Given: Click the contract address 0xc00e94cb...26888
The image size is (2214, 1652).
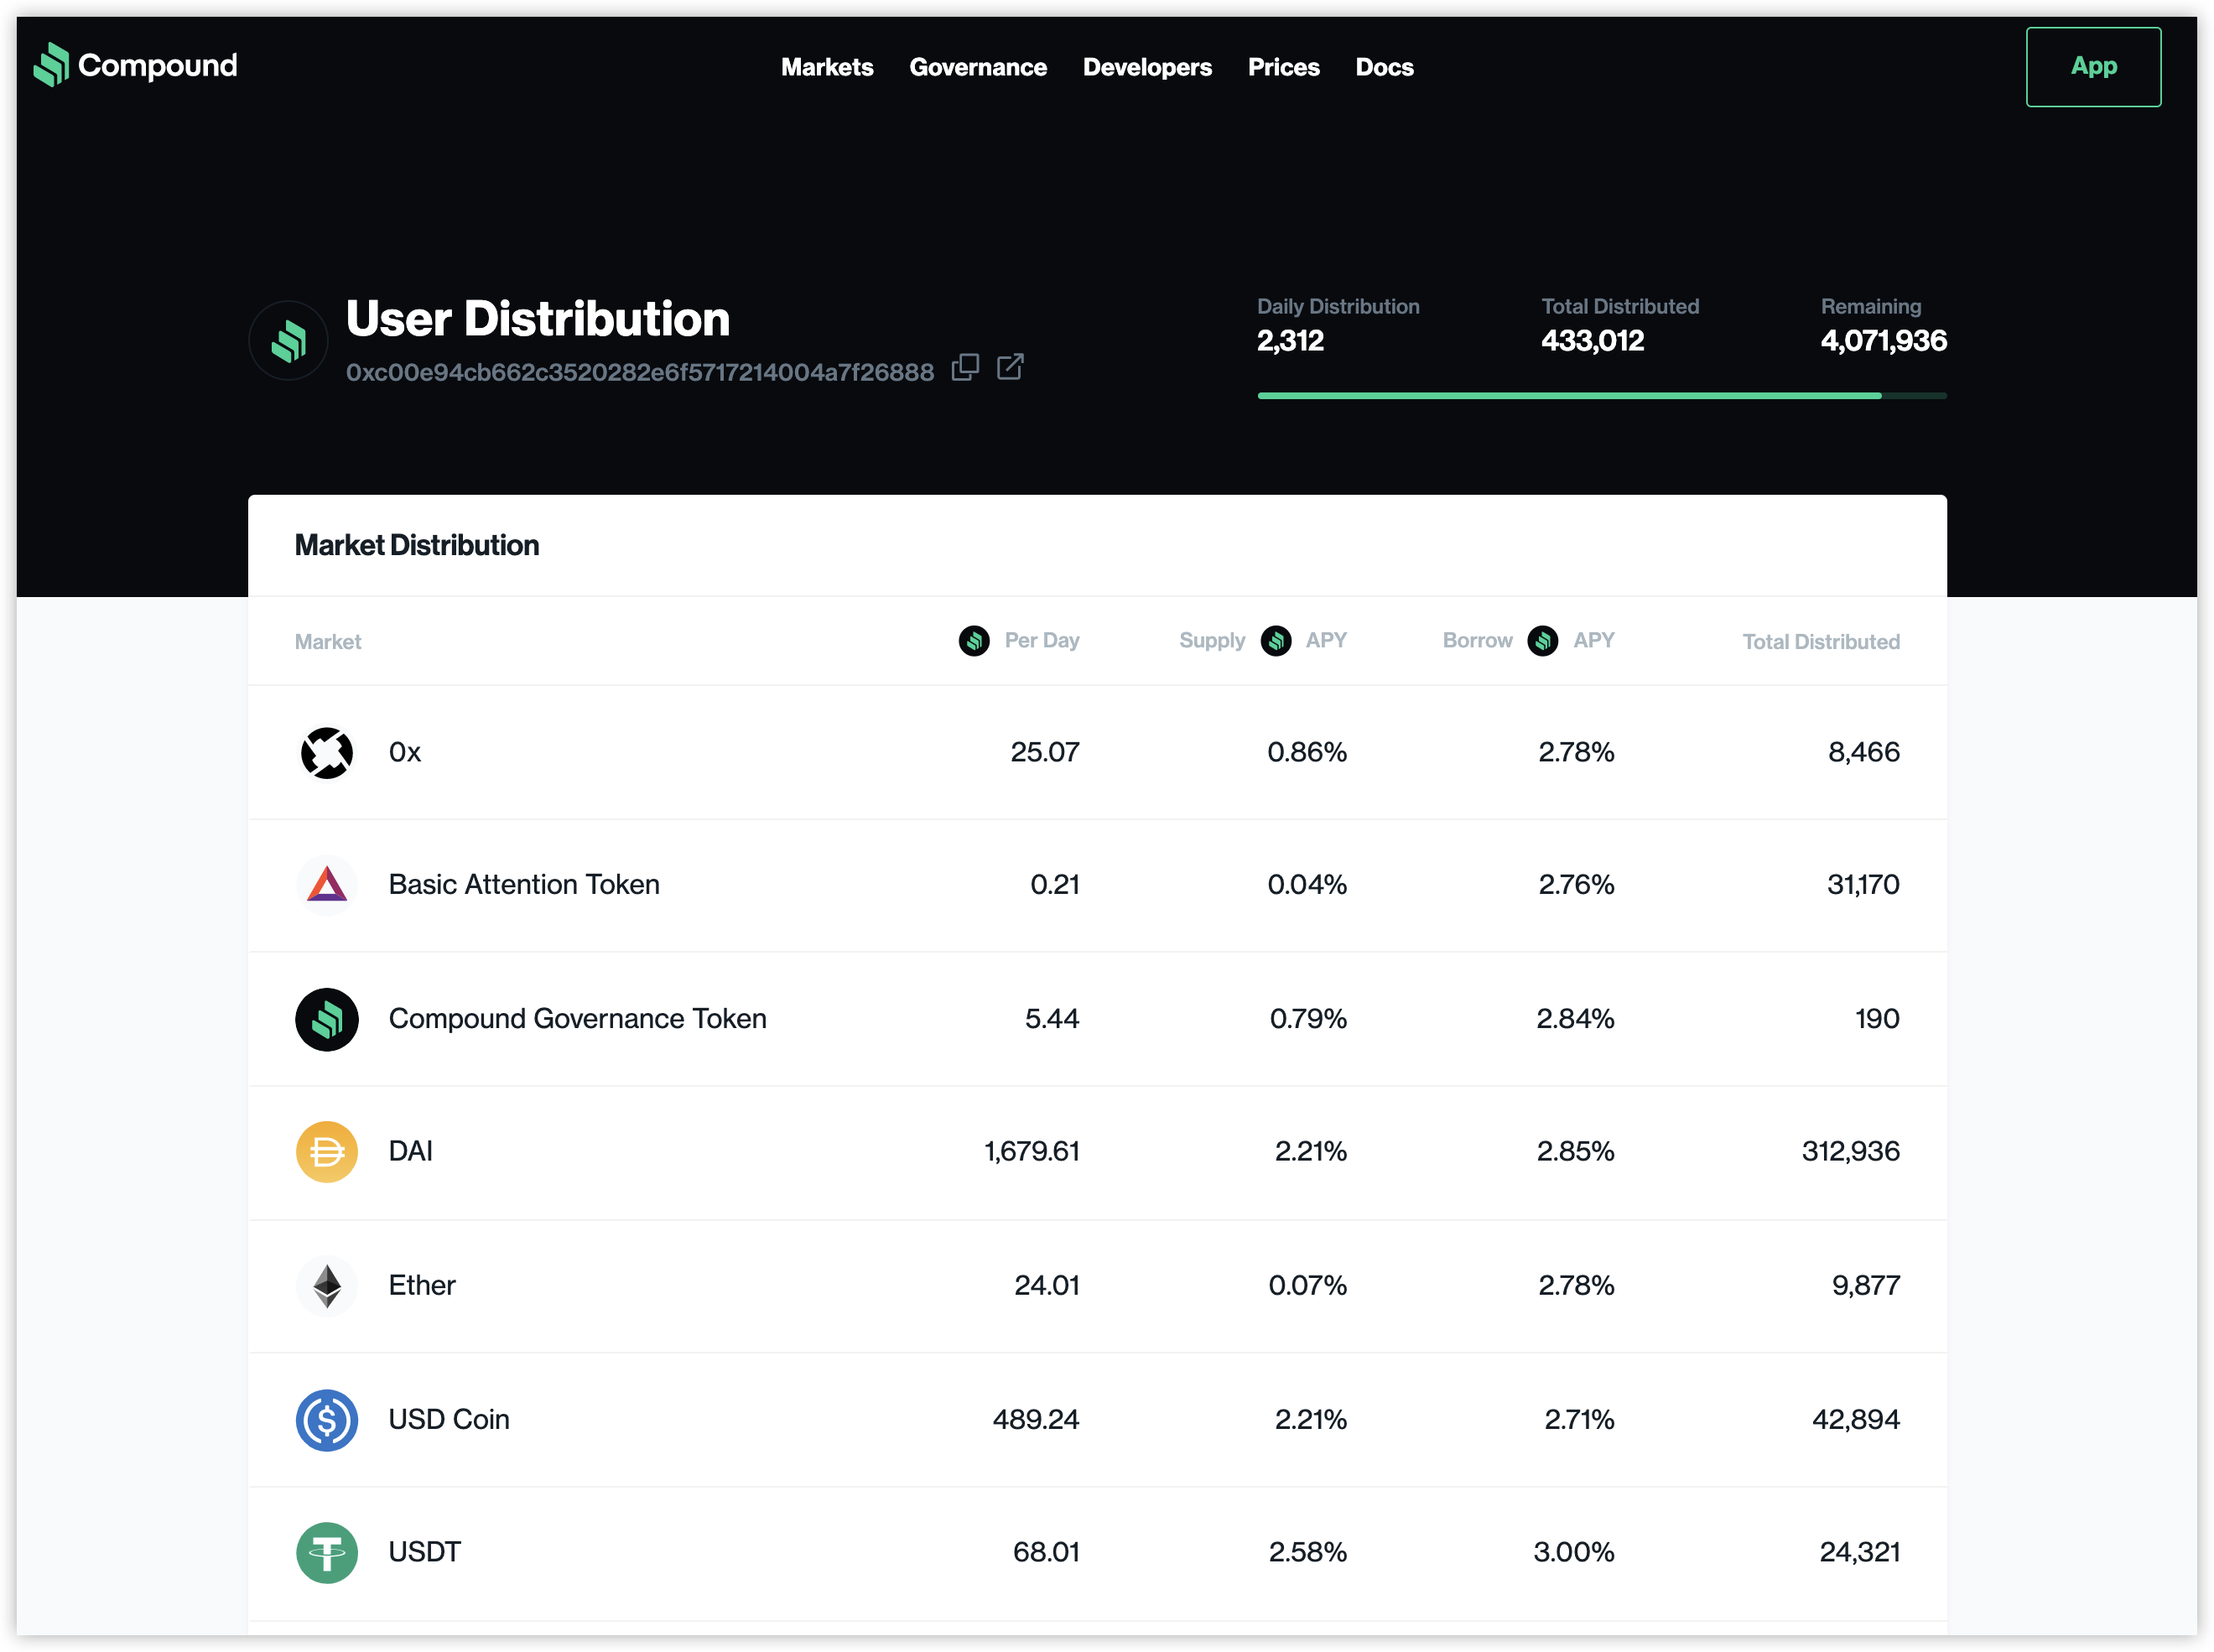Looking at the screenshot, I should click(x=640, y=372).
